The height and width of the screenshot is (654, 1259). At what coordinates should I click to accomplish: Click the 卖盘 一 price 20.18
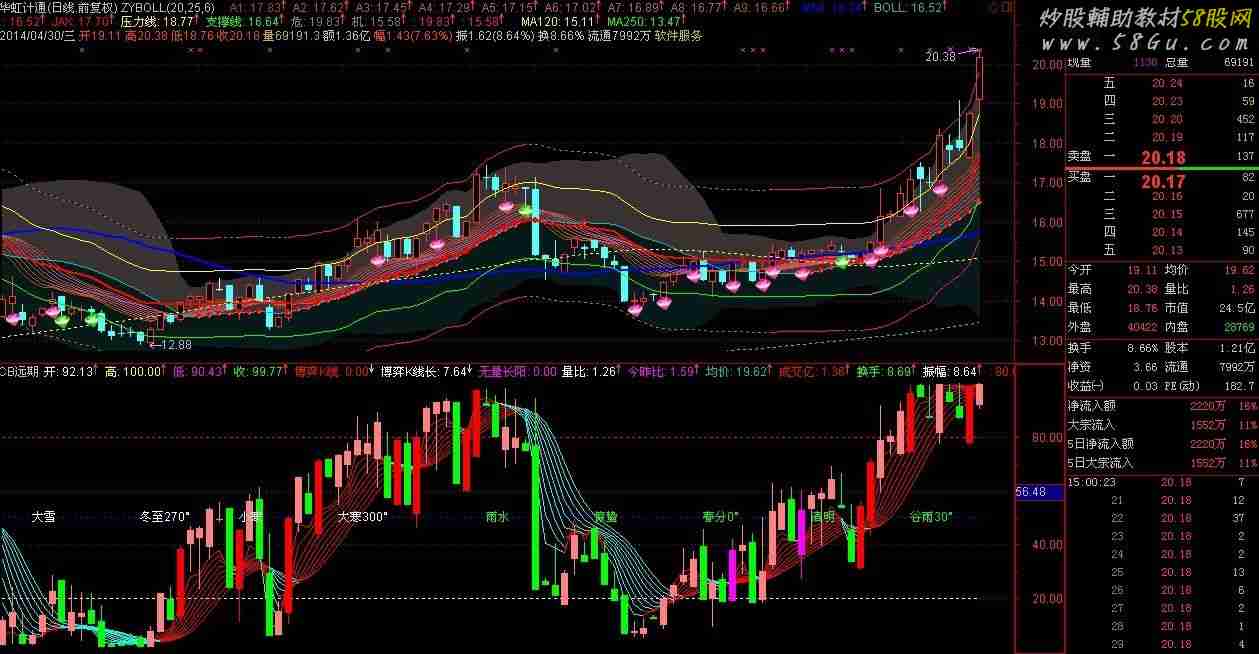pyautogui.click(x=1163, y=157)
